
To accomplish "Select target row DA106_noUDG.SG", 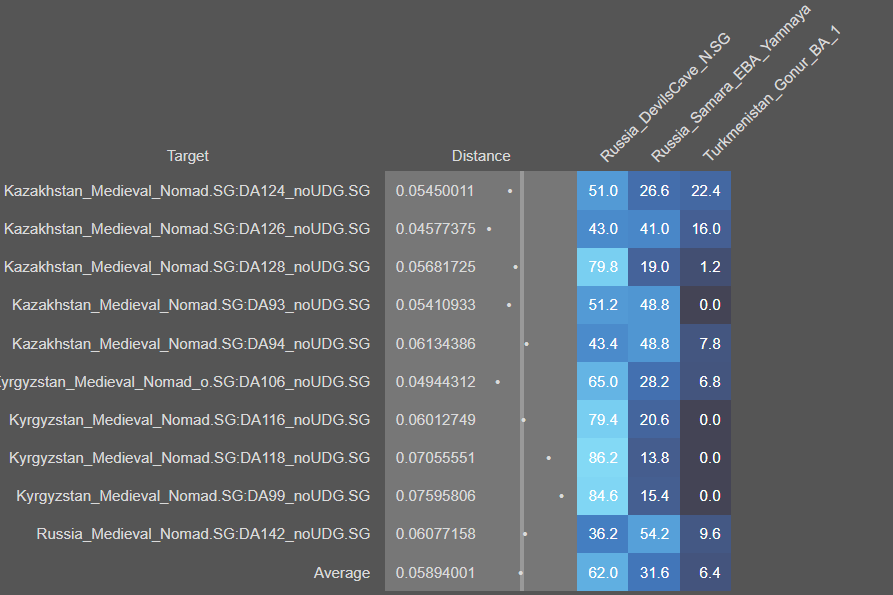I will pos(185,382).
